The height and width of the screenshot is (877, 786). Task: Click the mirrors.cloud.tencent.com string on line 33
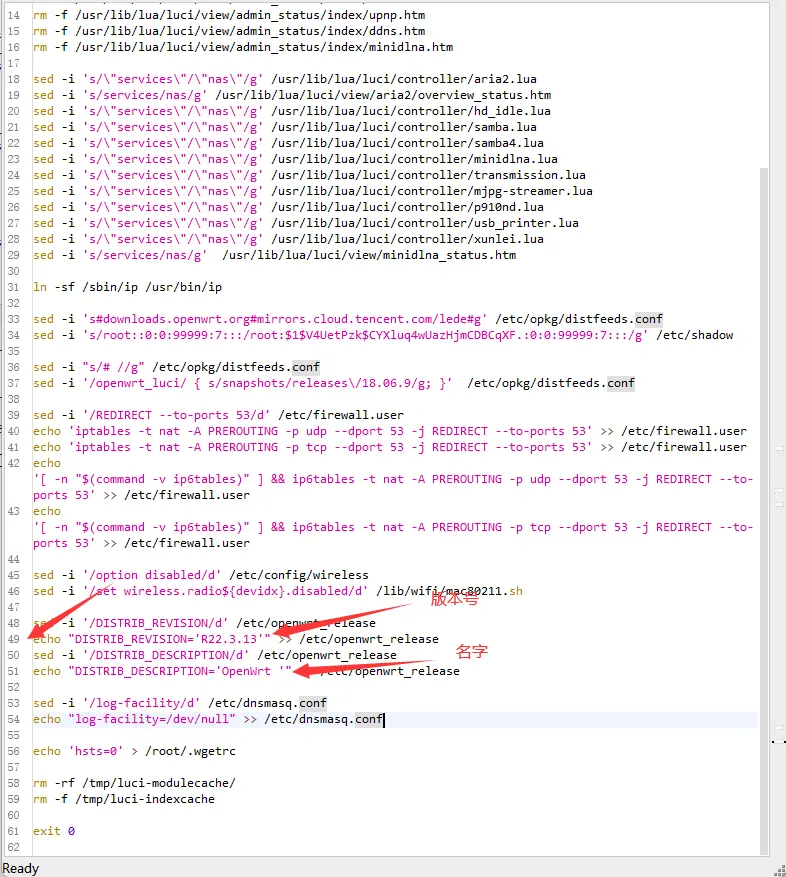tap(285, 319)
